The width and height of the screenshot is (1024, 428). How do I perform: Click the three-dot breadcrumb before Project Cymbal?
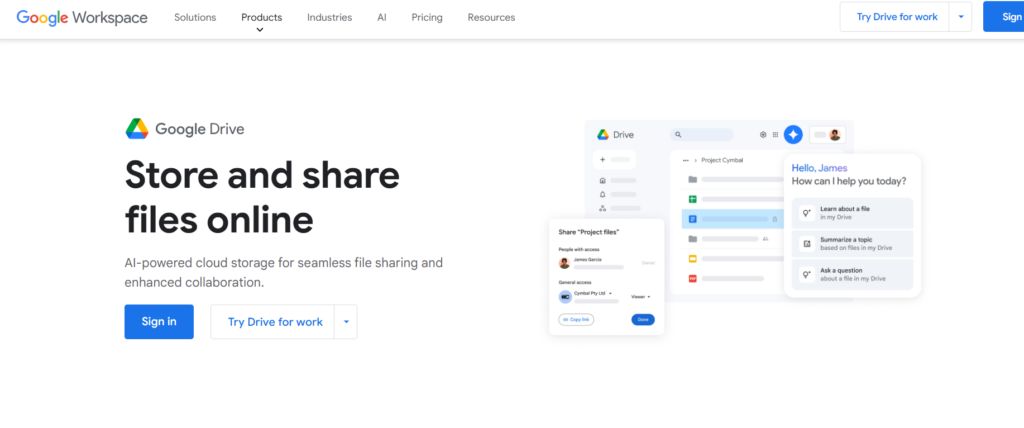coord(685,160)
